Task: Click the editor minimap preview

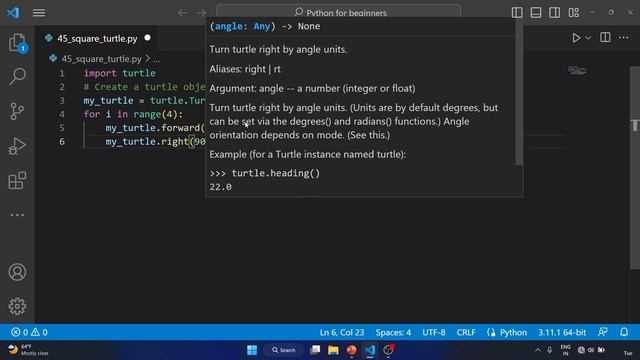Action: 578,71
